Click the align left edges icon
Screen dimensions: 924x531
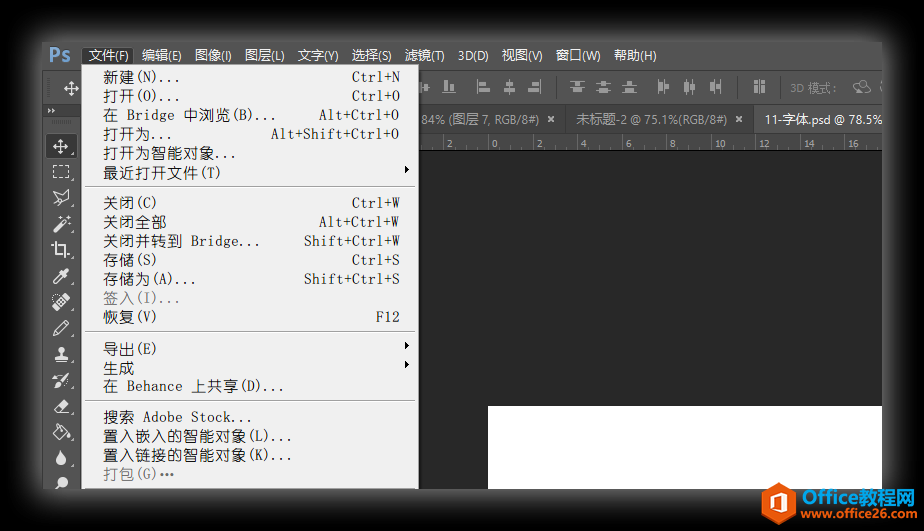click(x=483, y=87)
